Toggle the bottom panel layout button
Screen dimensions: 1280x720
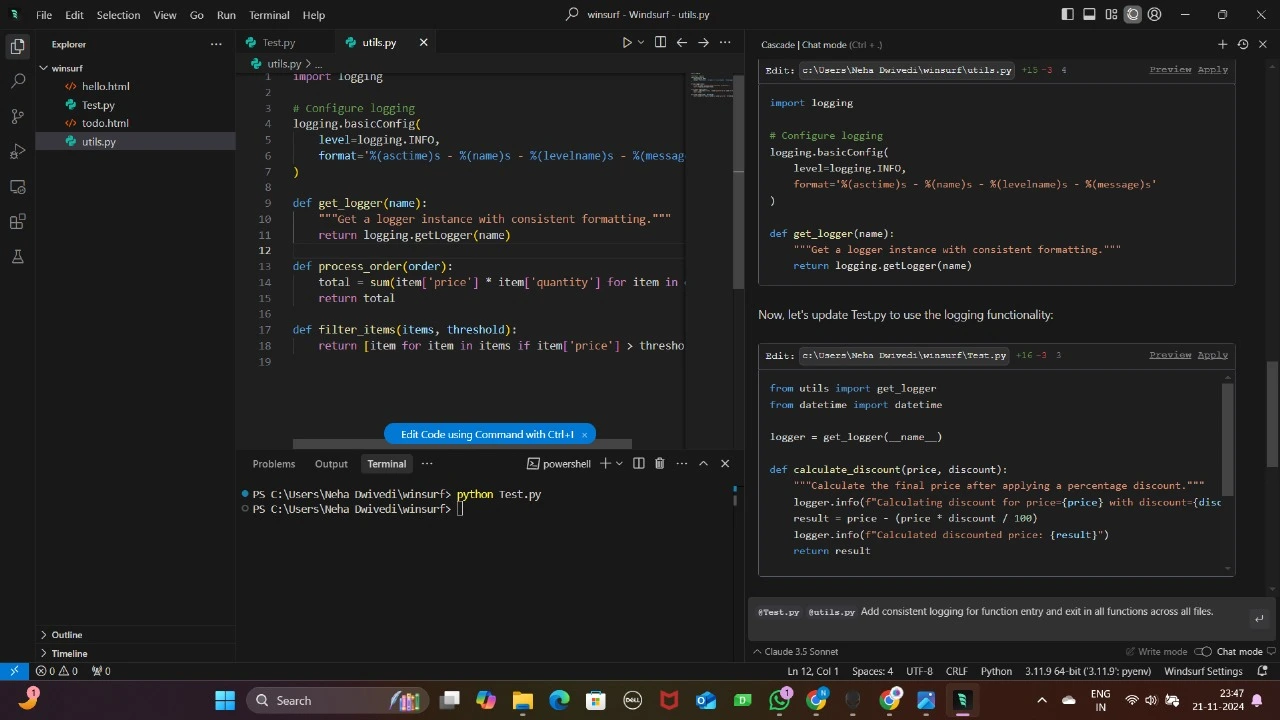click(x=1089, y=15)
